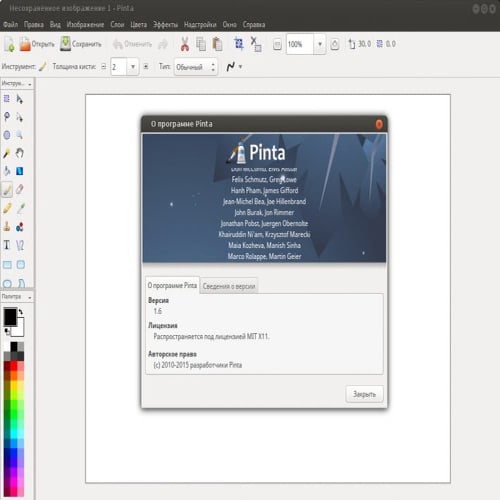Zoom in using toolbar icon
Screen dimensions: 500x500
pyautogui.click(x=335, y=44)
